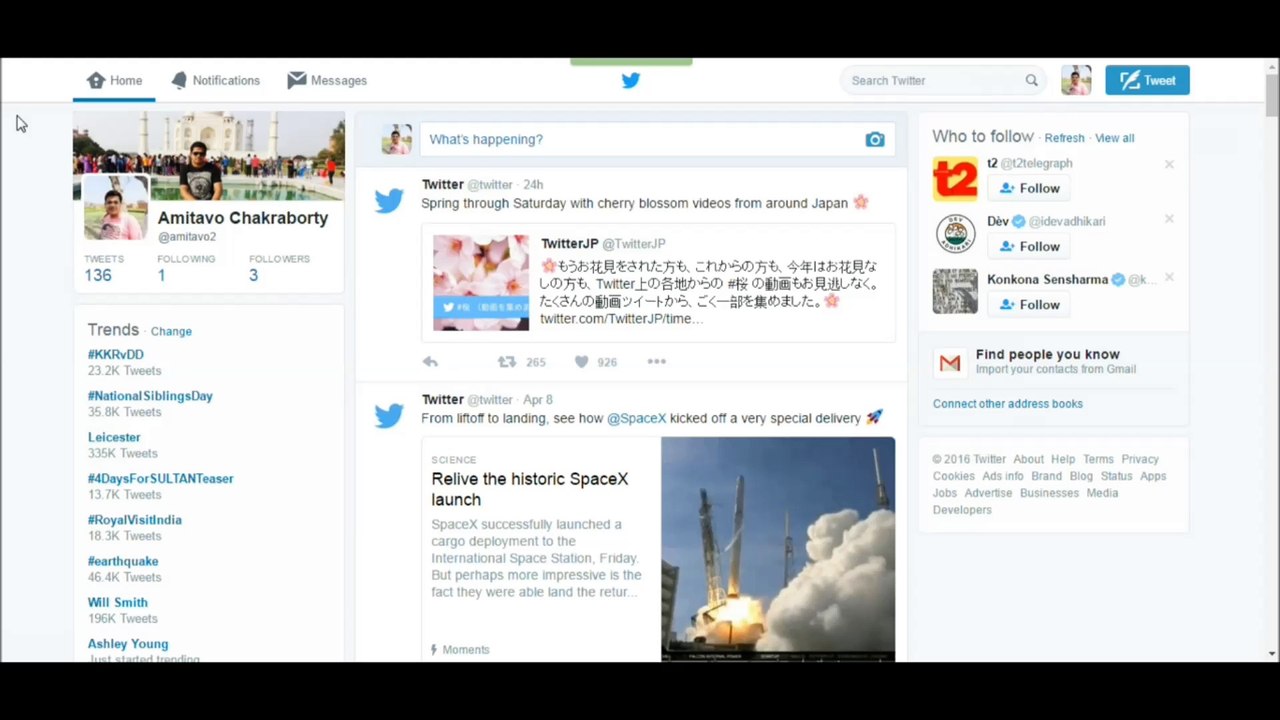This screenshot has height=720, width=1280.
Task: Open t2 telegraph logo avatar
Action: pos(955,179)
